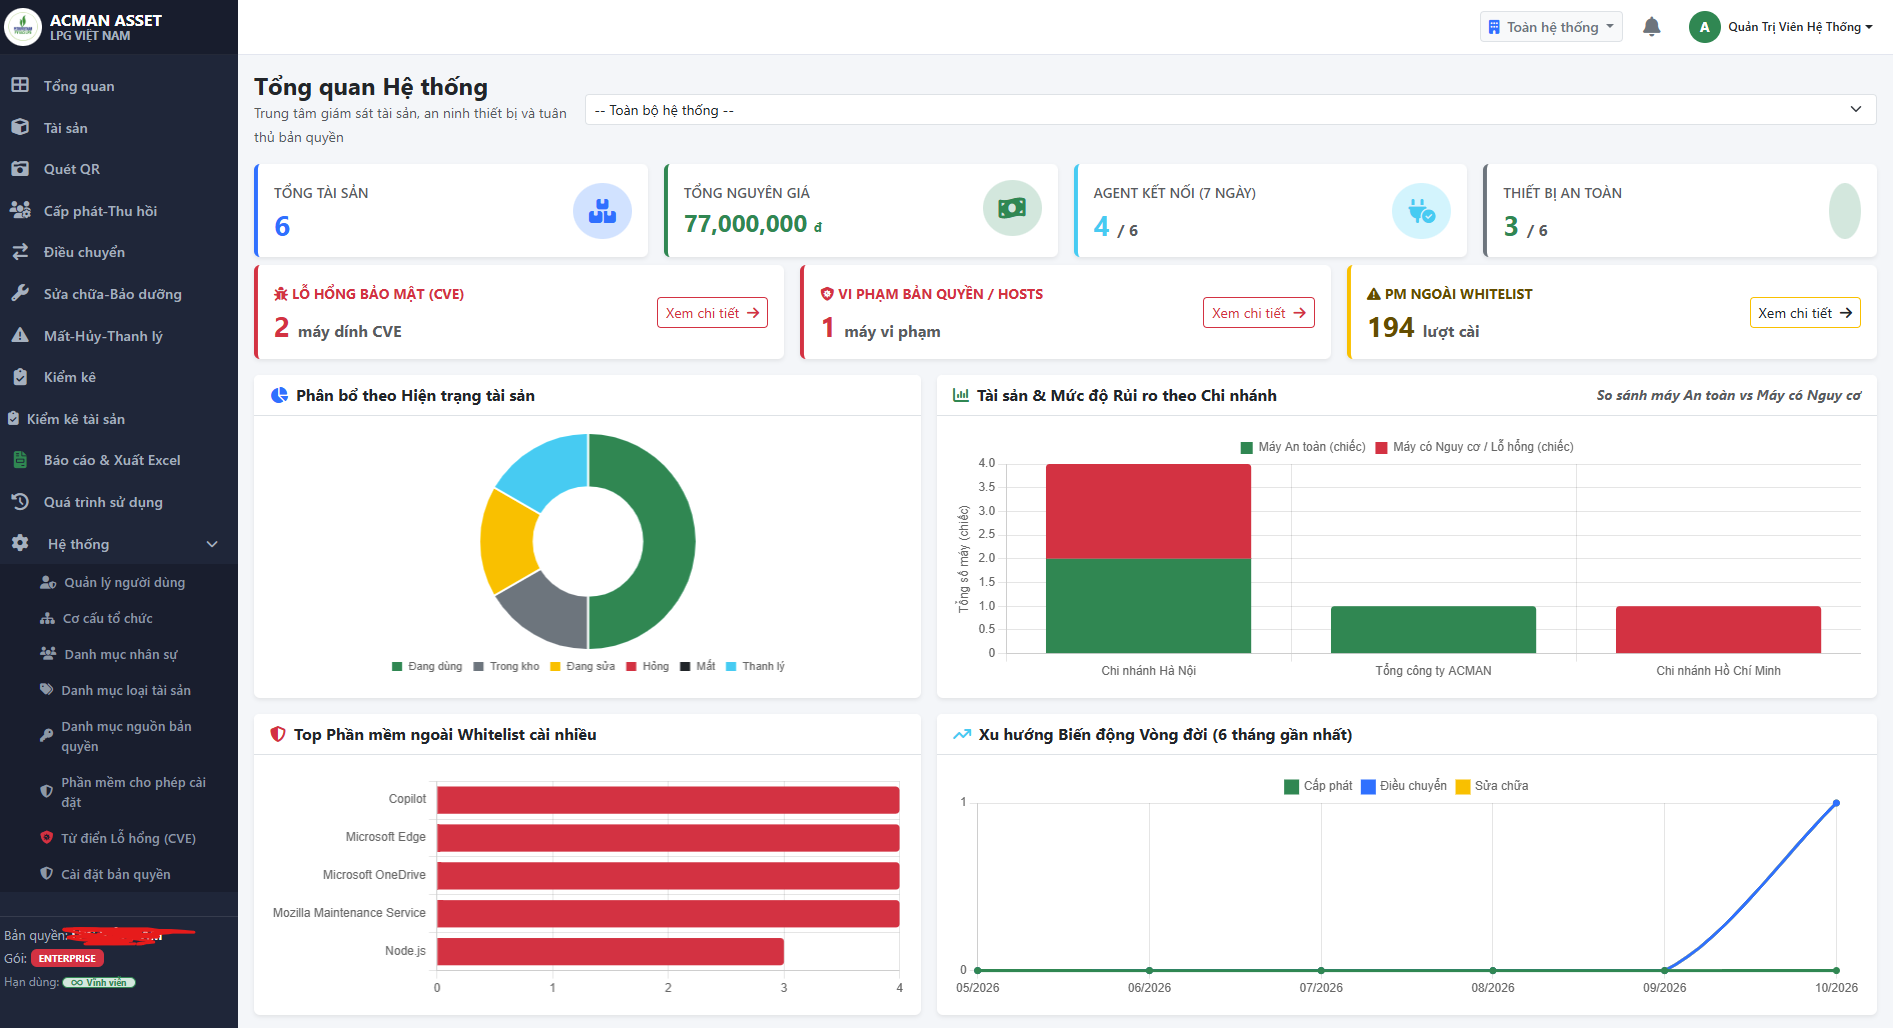Click the Kiểm kê clipboard icon
The height and width of the screenshot is (1028, 1893).
[x=20, y=377]
